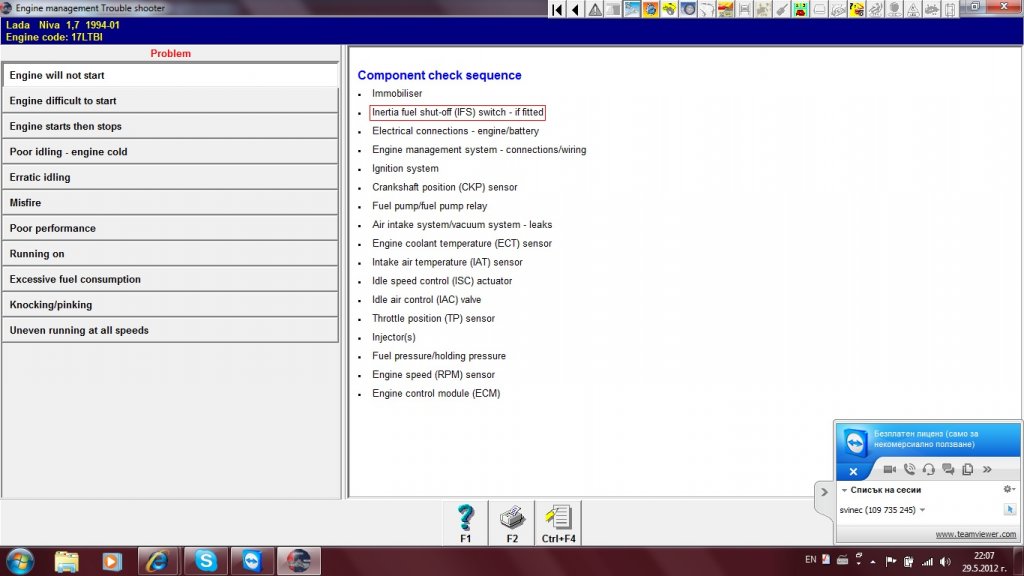This screenshot has height=576, width=1024.
Task: Select 'Poor performance' problem
Action: click(170, 228)
